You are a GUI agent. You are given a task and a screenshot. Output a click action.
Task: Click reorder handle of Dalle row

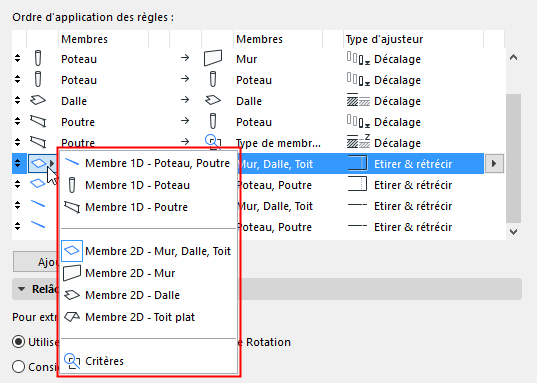[17, 100]
